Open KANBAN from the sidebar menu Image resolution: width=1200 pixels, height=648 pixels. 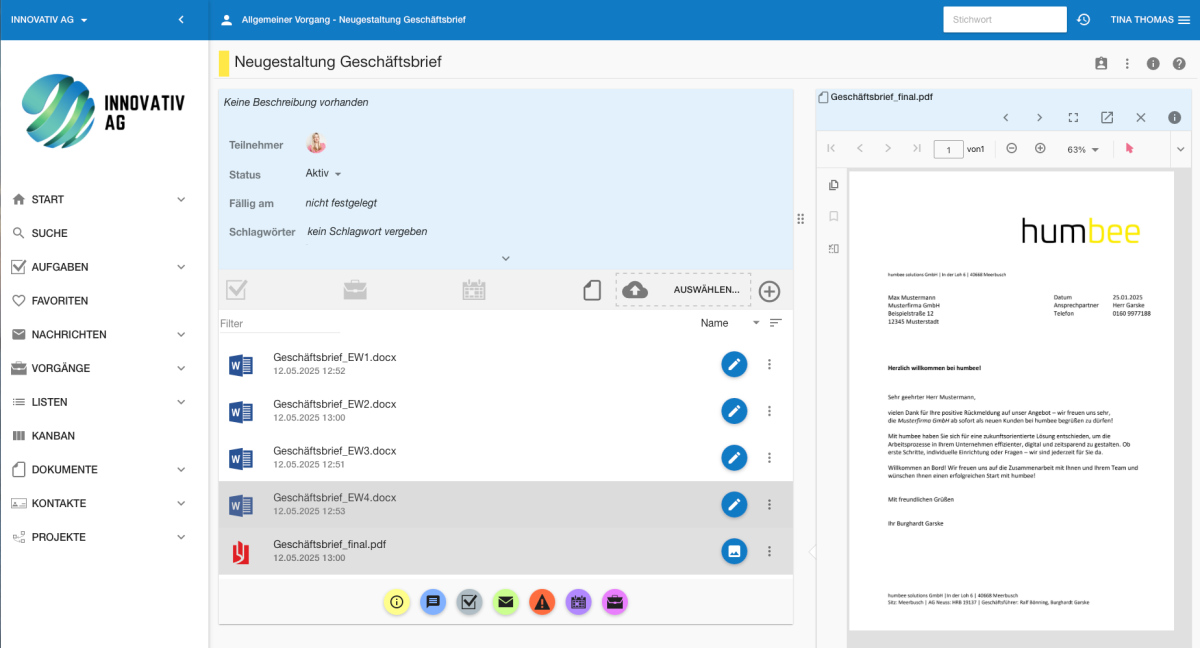(53, 436)
